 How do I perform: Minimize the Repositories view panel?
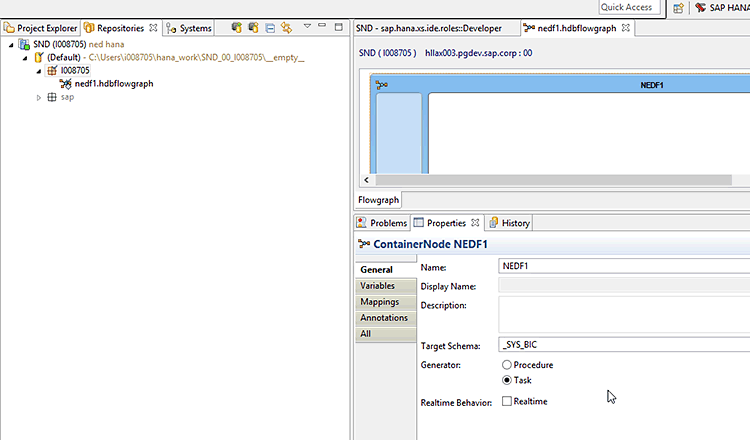(322, 25)
